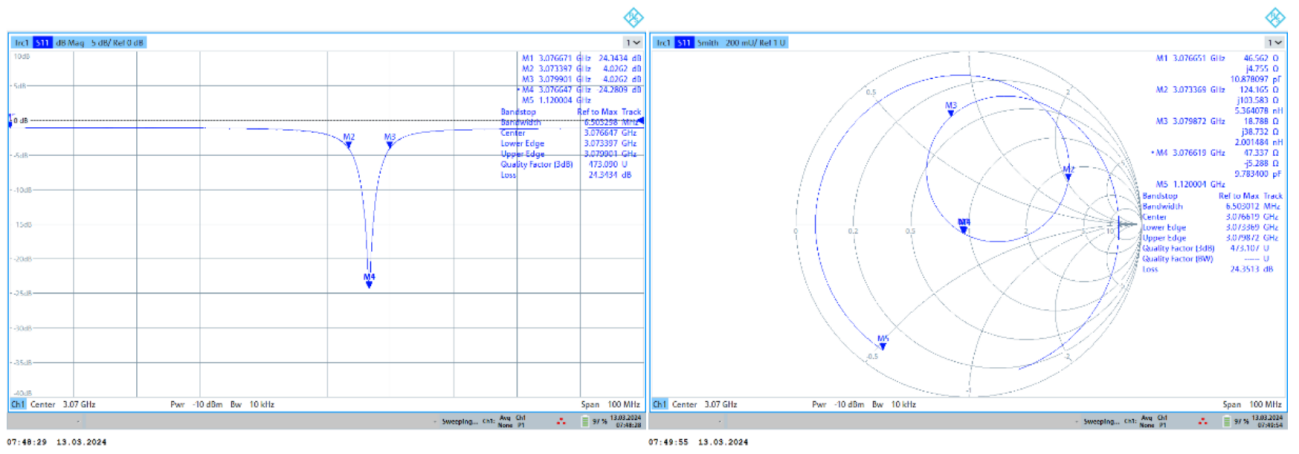Select marker M3 on the dB Mag trace
Viewport: 1299px width, 454px height.
[x=390, y=142]
